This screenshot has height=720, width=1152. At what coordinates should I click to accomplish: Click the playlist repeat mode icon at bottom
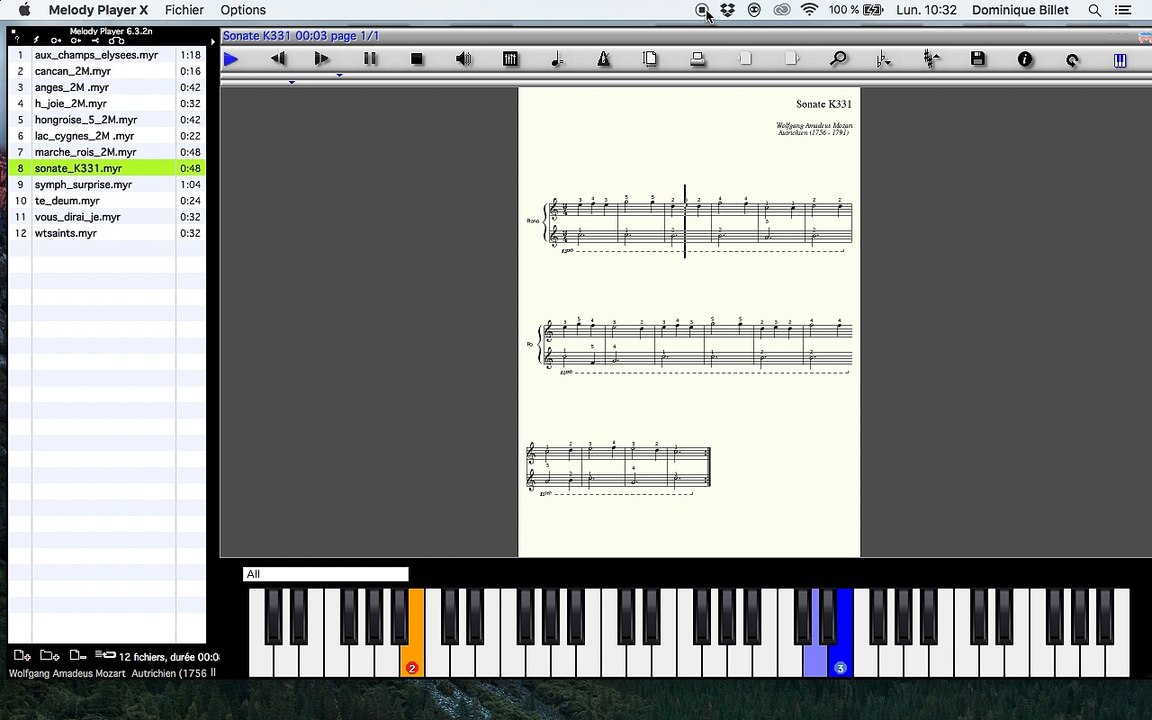[105, 654]
